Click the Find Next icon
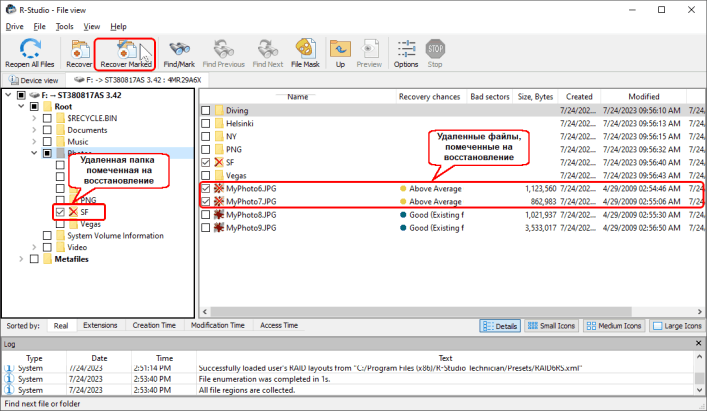 (x=268, y=49)
